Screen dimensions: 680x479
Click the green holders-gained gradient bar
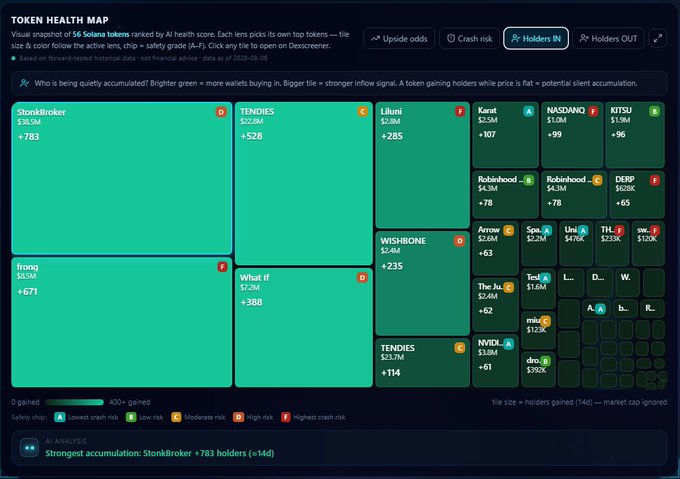(74, 402)
